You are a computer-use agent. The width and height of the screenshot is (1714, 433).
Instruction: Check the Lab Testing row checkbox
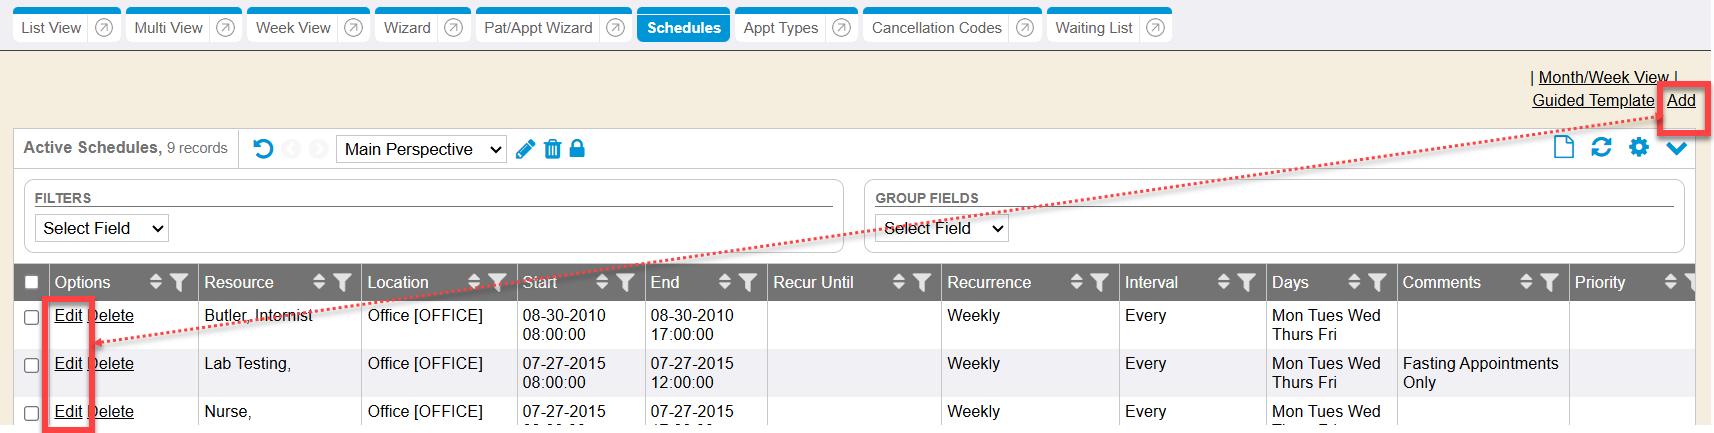pyautogui.click(x=32, y=365)
